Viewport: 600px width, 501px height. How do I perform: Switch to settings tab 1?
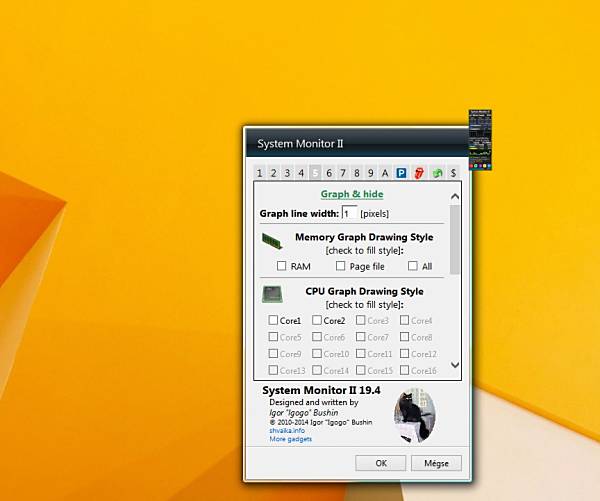click(x=259, y=173)
